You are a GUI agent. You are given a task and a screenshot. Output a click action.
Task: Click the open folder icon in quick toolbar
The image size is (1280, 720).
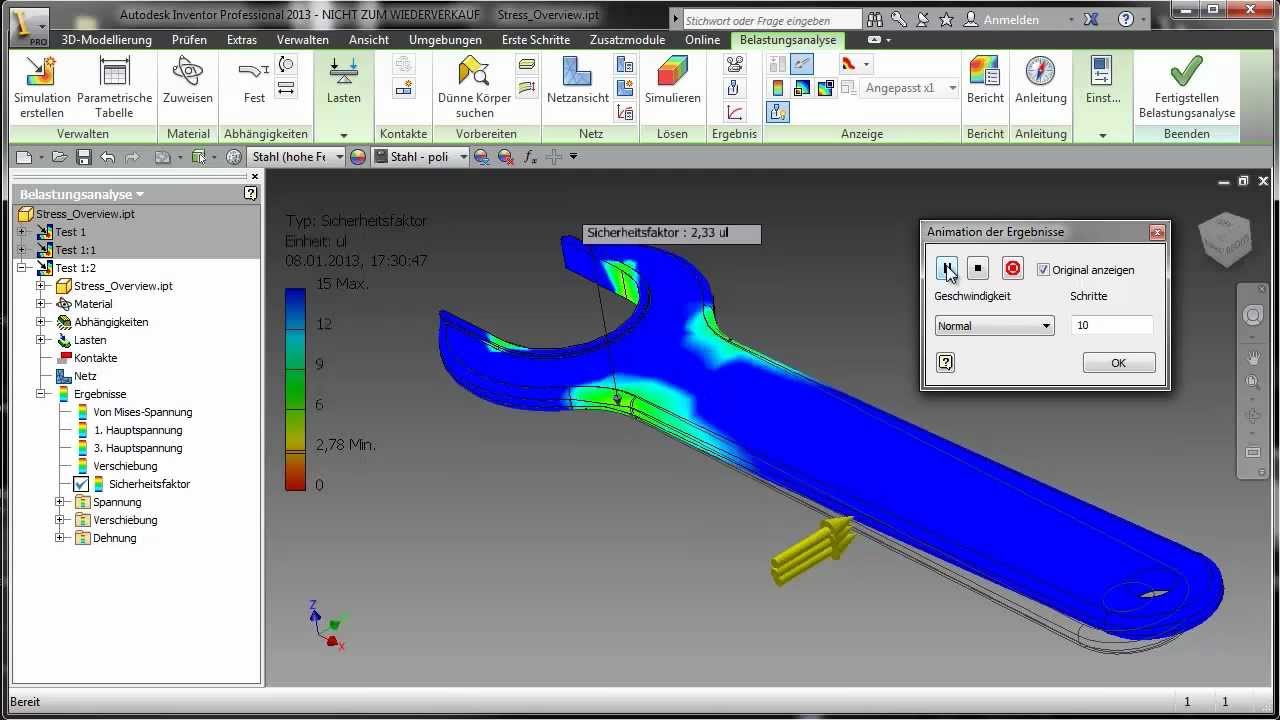(x=60, y=157)
